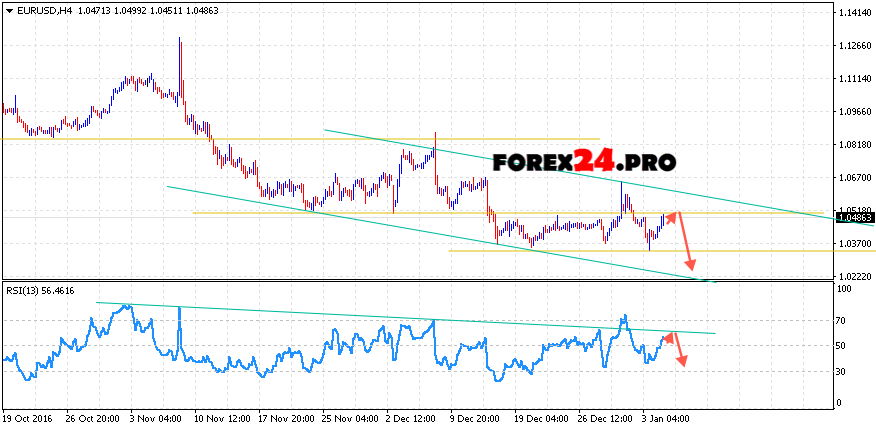Click the 1.11140 price axis label
Viewport: 876px width, 430px height.
[x=854, y=78]
